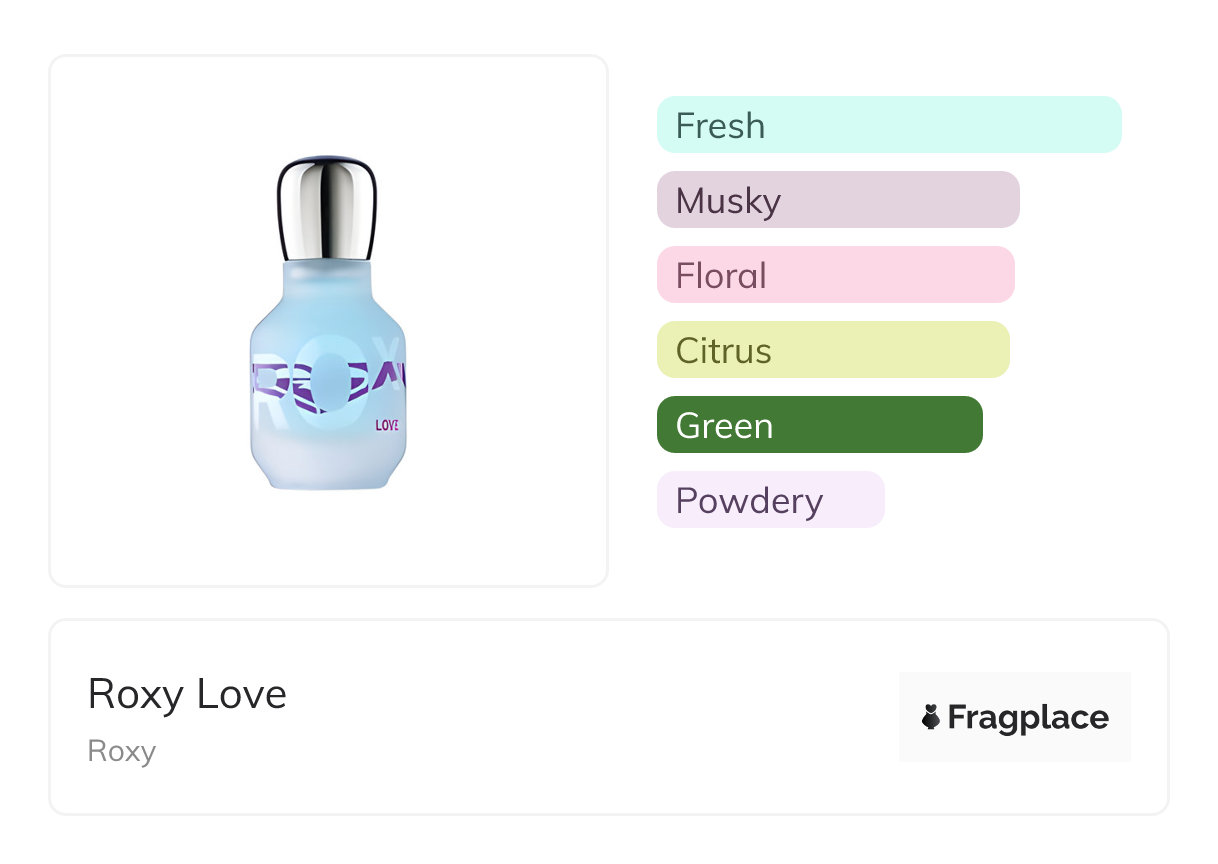Click the Powdery text label
Screen dimensions: 1218x864
pyautogui.click(x=749, y=501)
